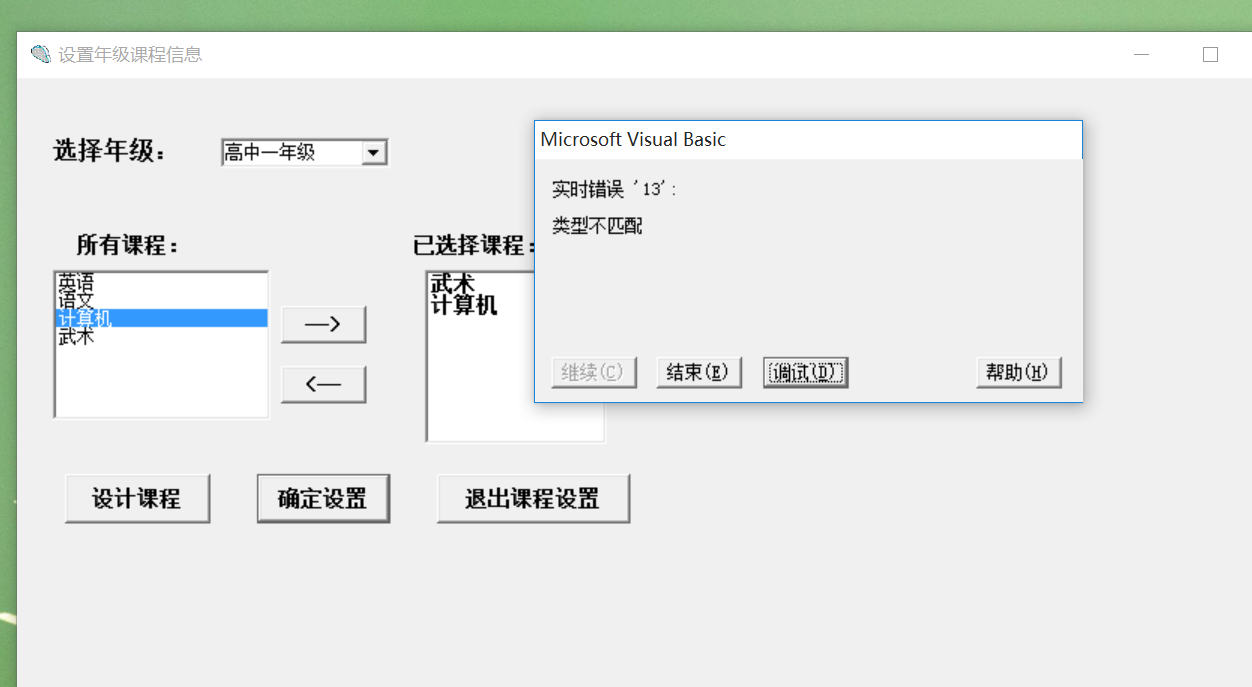The image size is (1252, 687).
Task: Click the 类型不匹配 error message text
Action: (x=597, y=226)
